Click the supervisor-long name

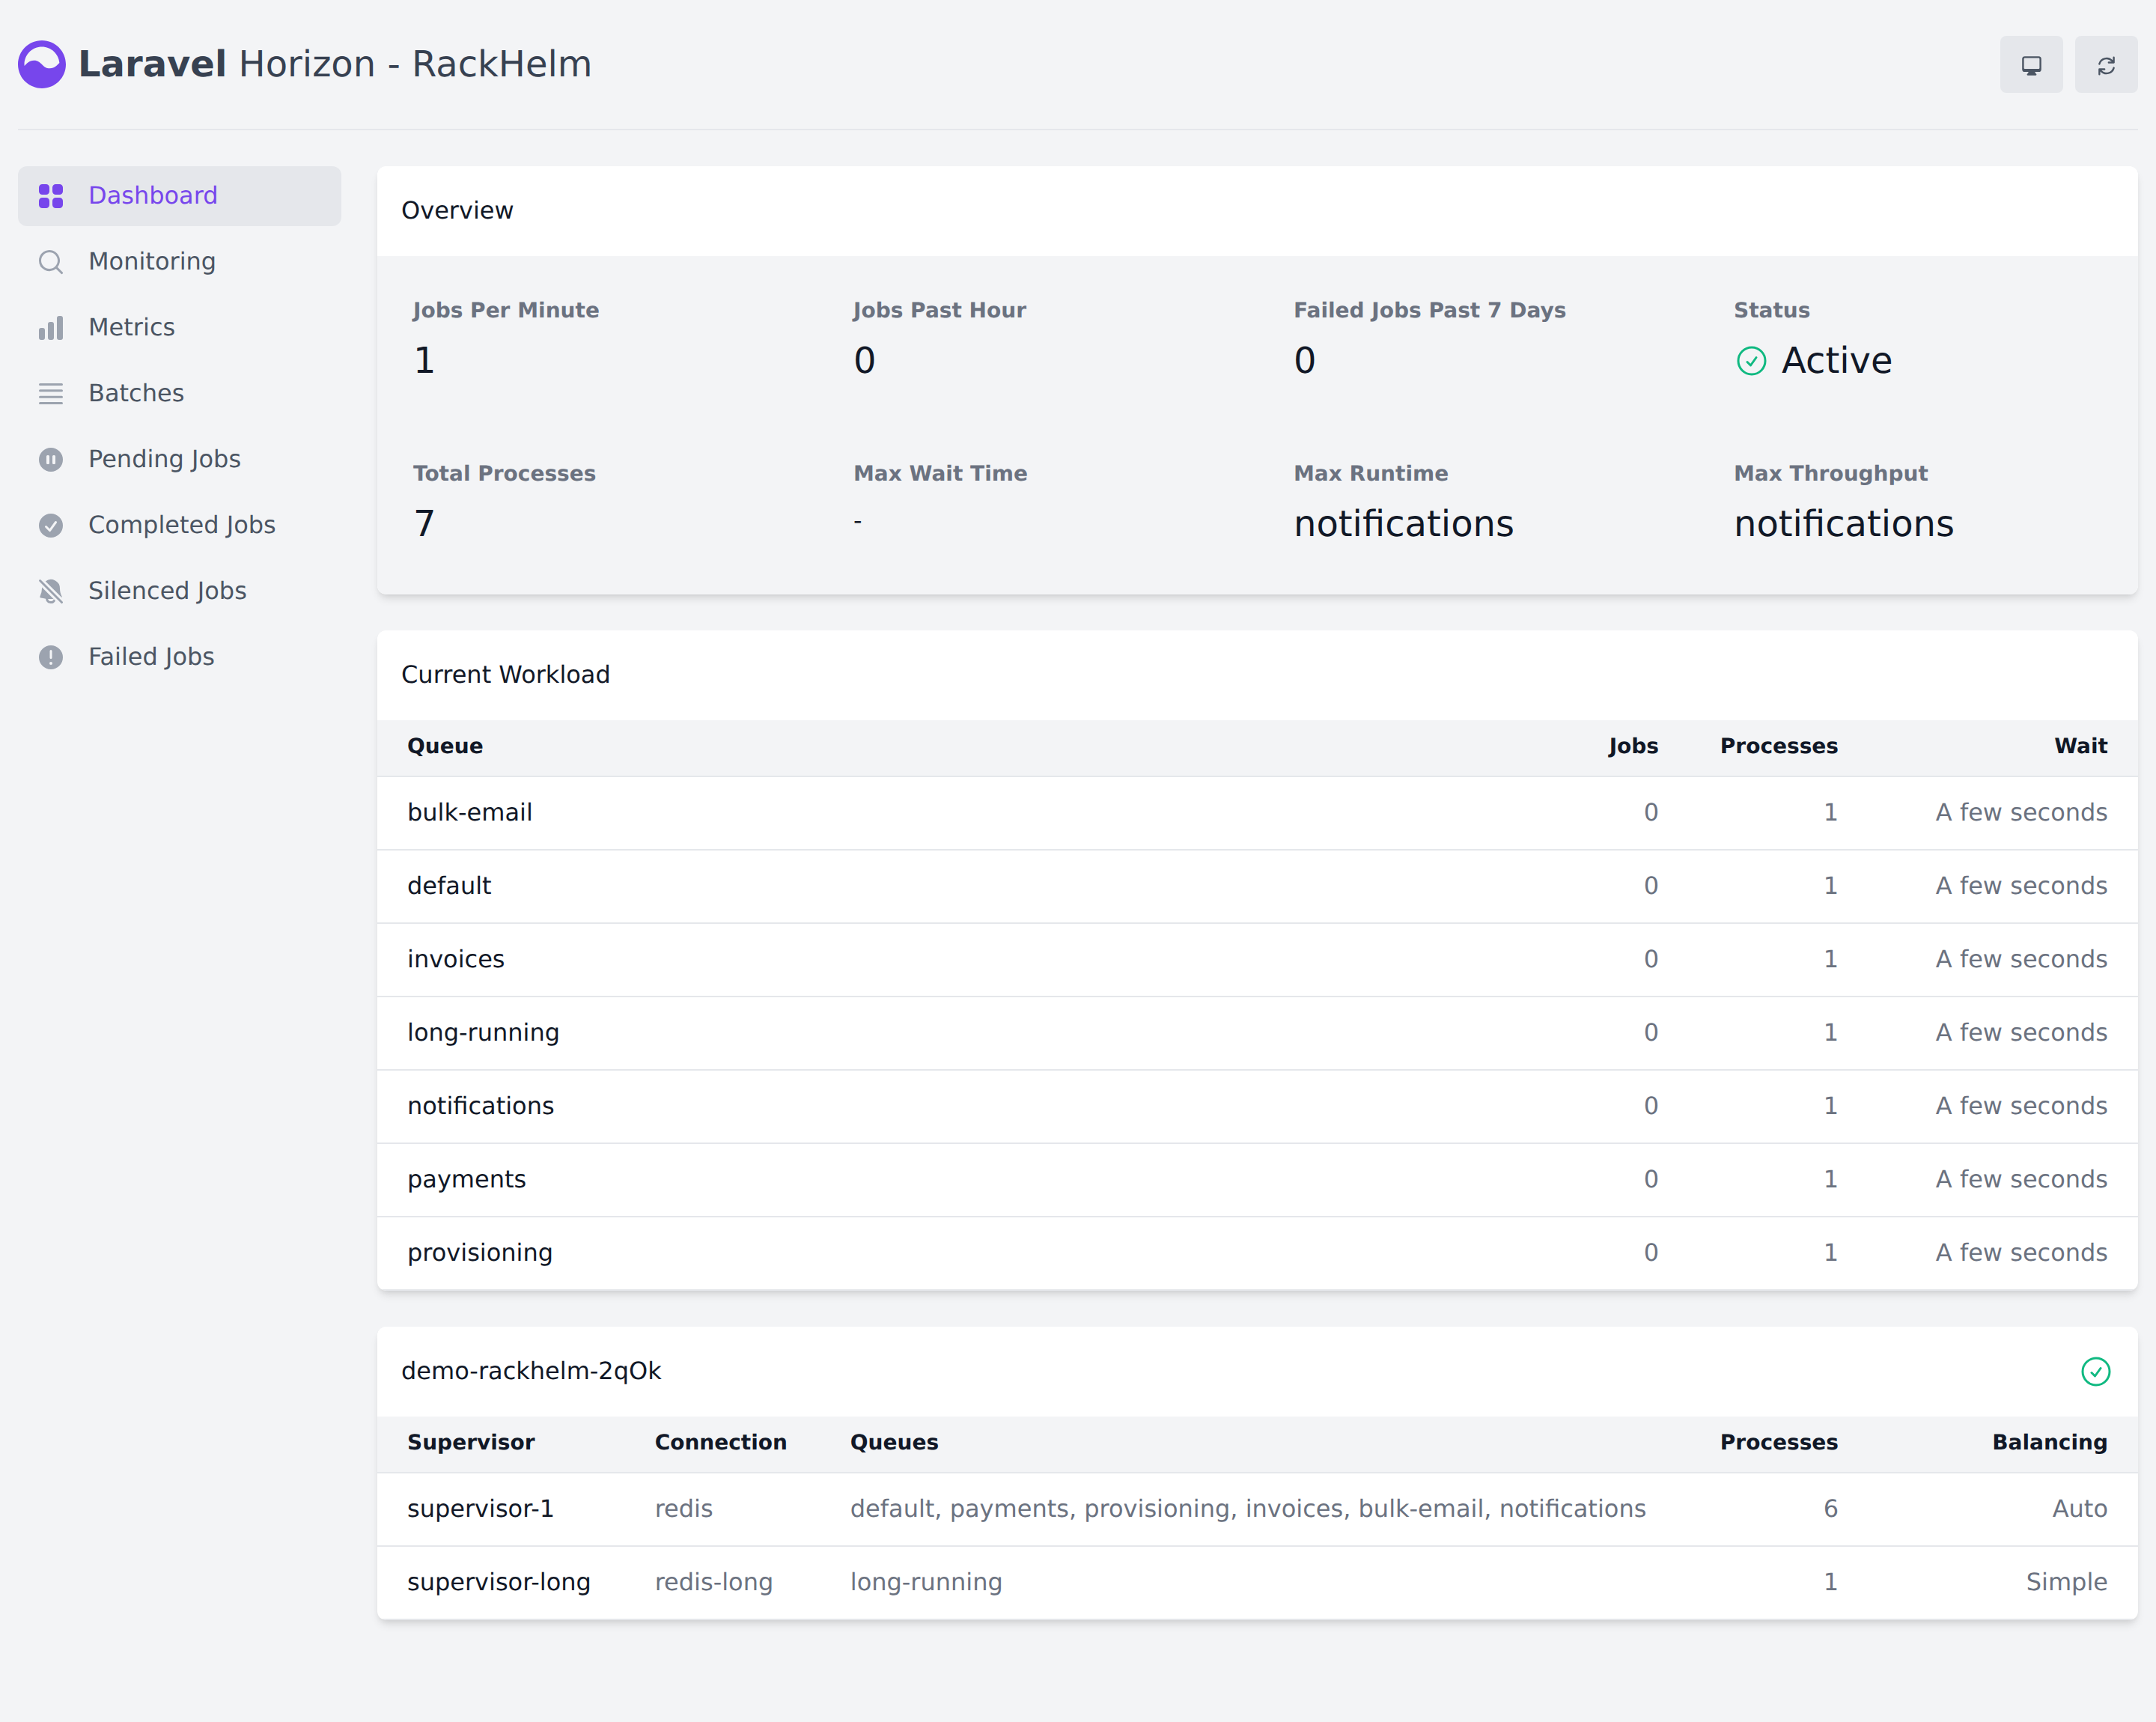pos(499,1582)
